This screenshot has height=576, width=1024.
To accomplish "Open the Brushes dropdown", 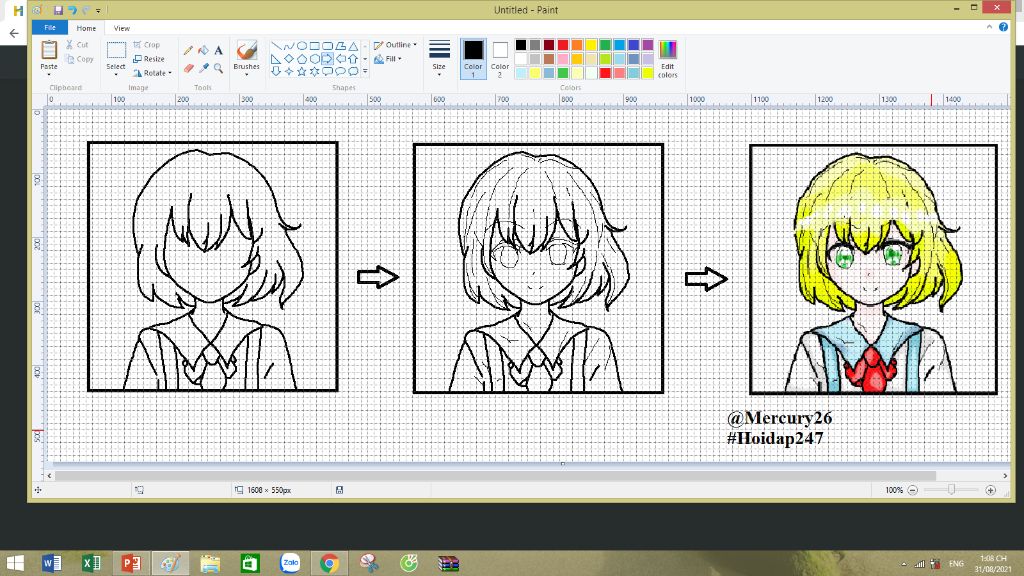I will [246, 74].
